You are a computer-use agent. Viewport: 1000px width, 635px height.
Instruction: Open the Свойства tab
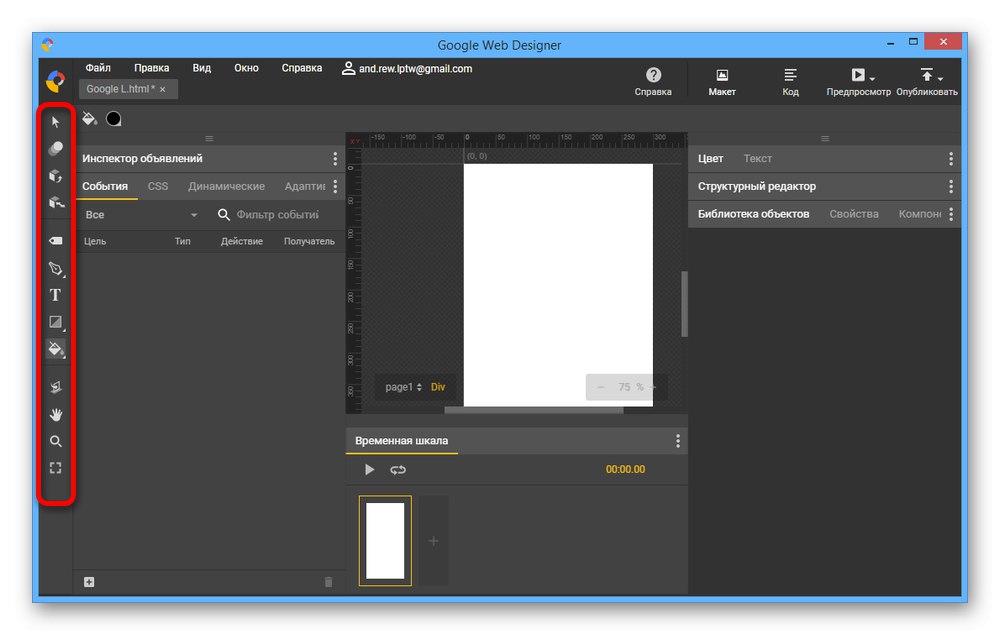(854, 214)
